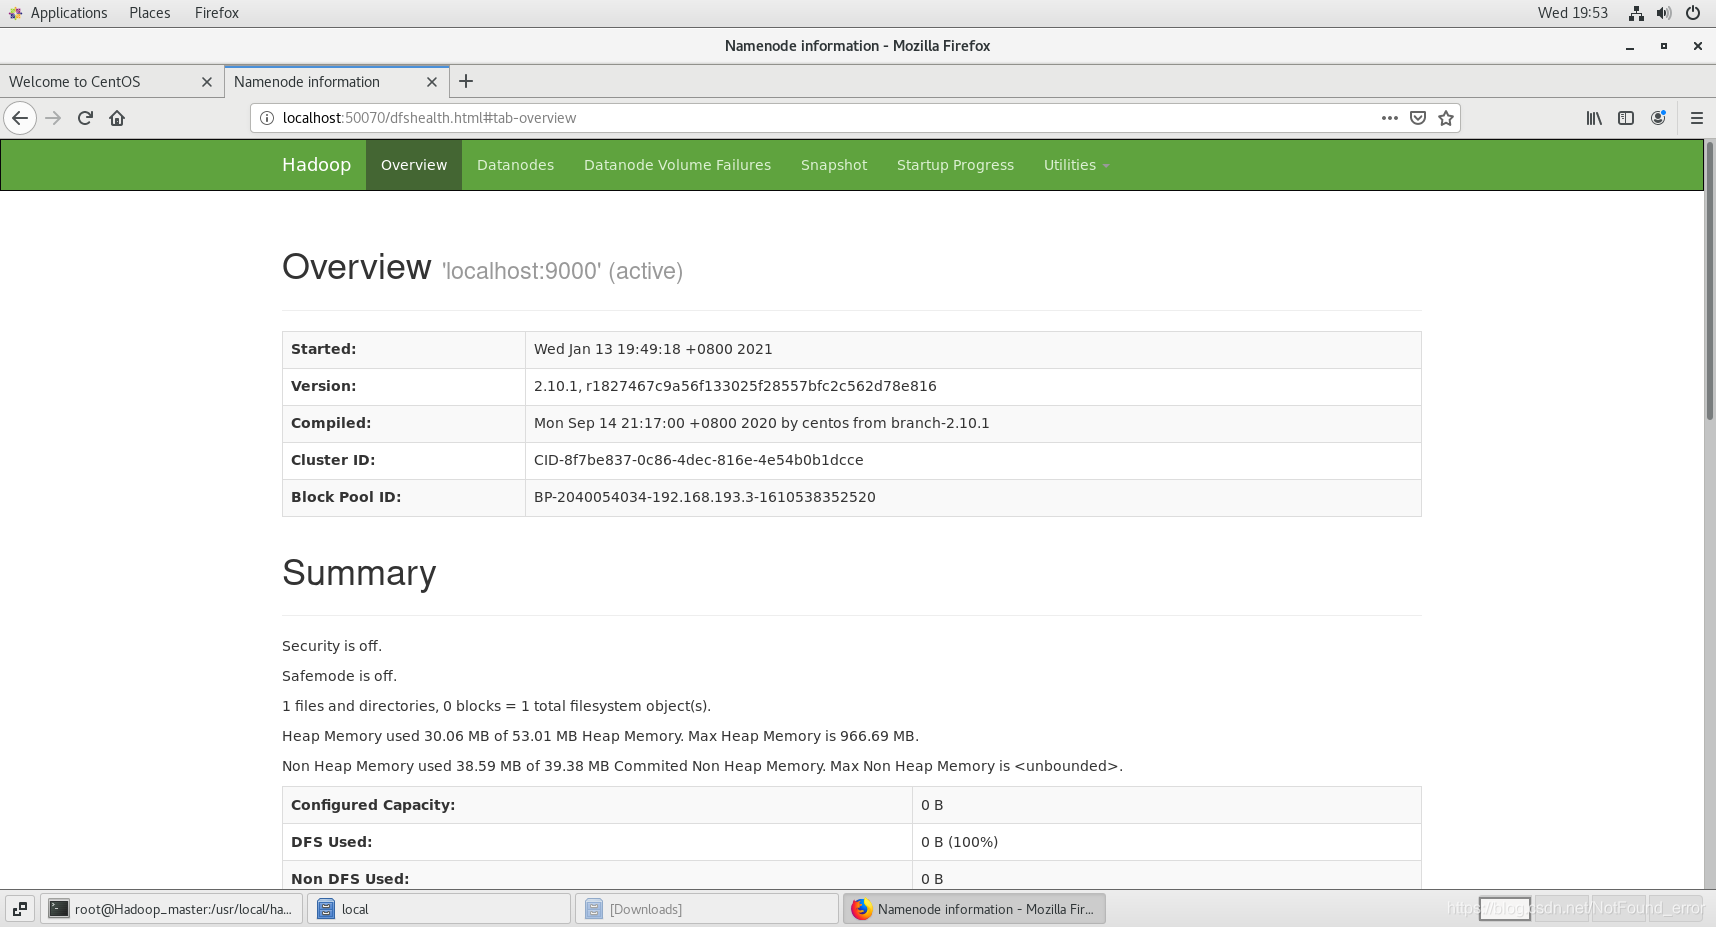The height and width of the screenshot is (927, 1716).
Task: Click the Hadoop brand link
Action: [316, 165]
